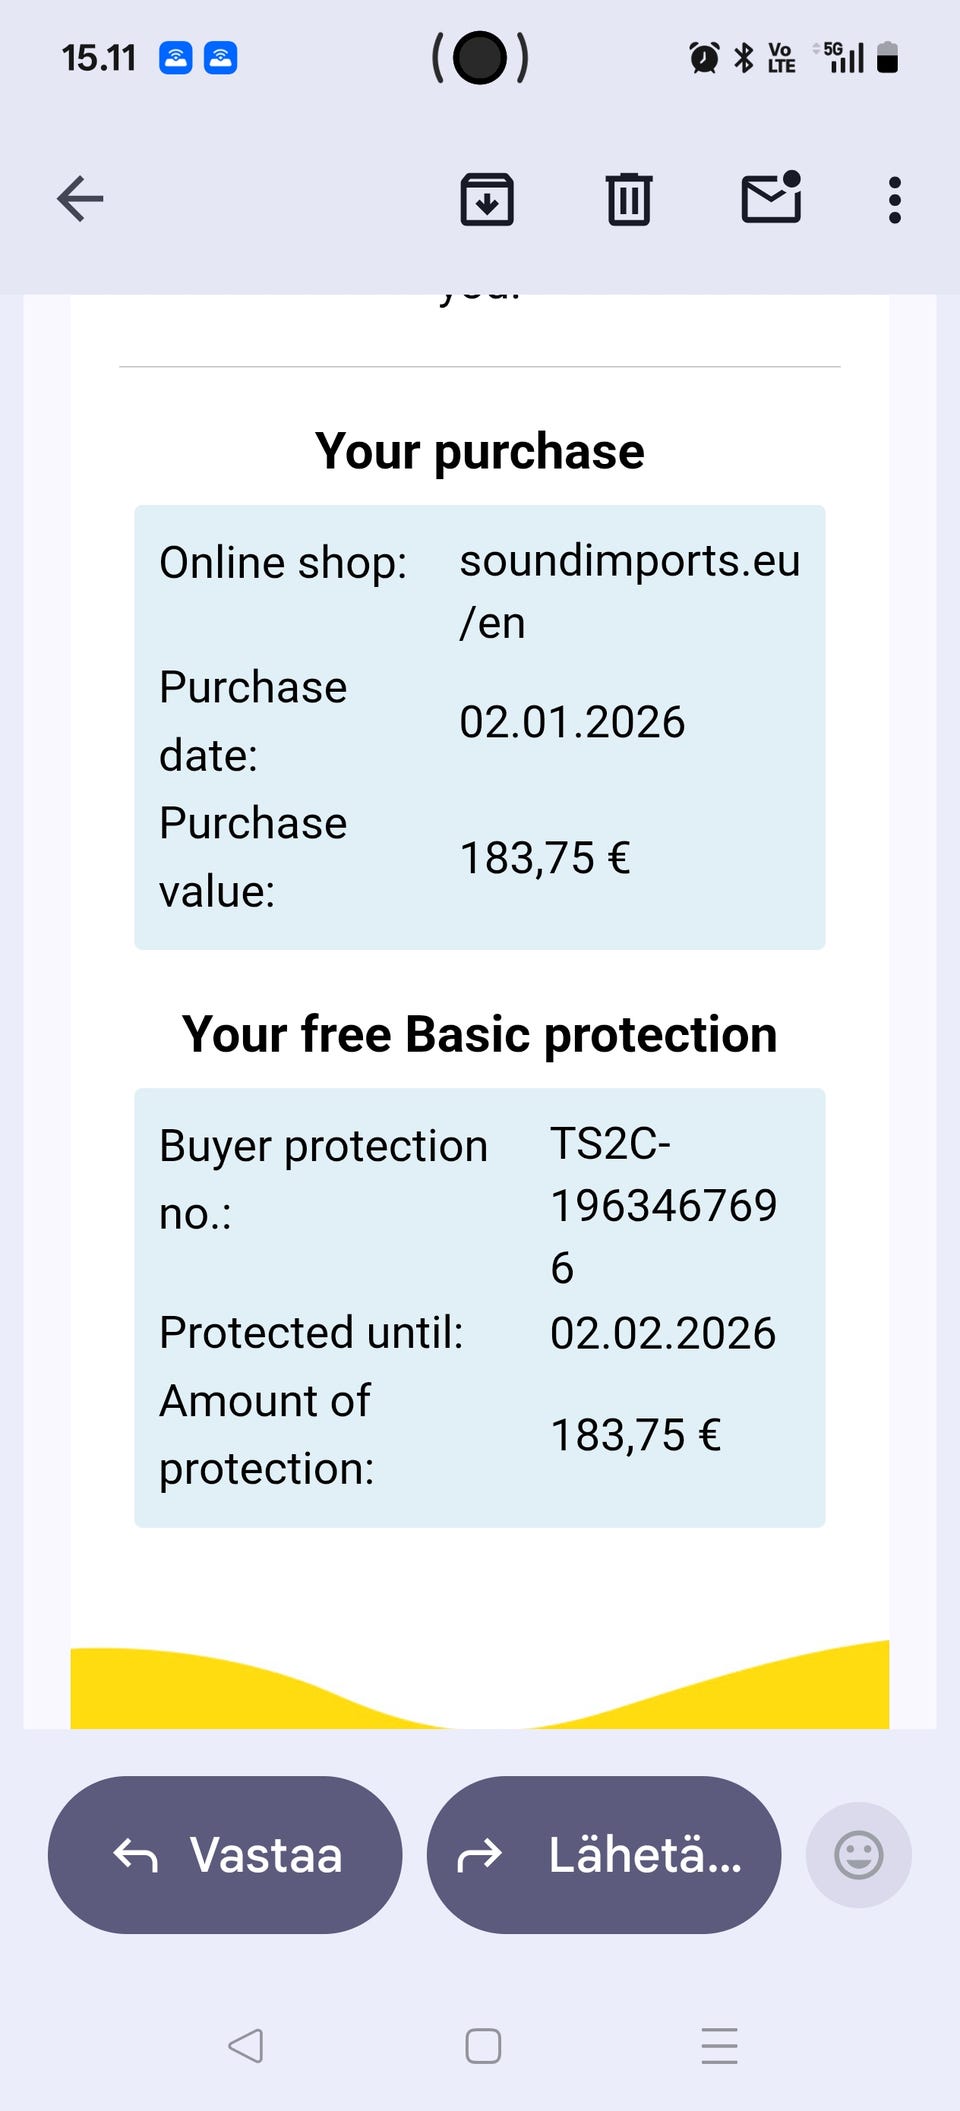The width and height of the screenshot is (960, 2111).
Task: Tap the Bluetooth status bar icon
Action: (744, 58)
